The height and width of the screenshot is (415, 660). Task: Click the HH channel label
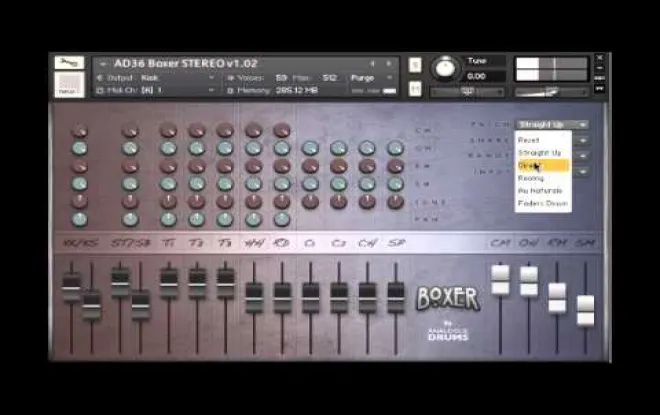[x=254, y=243]
